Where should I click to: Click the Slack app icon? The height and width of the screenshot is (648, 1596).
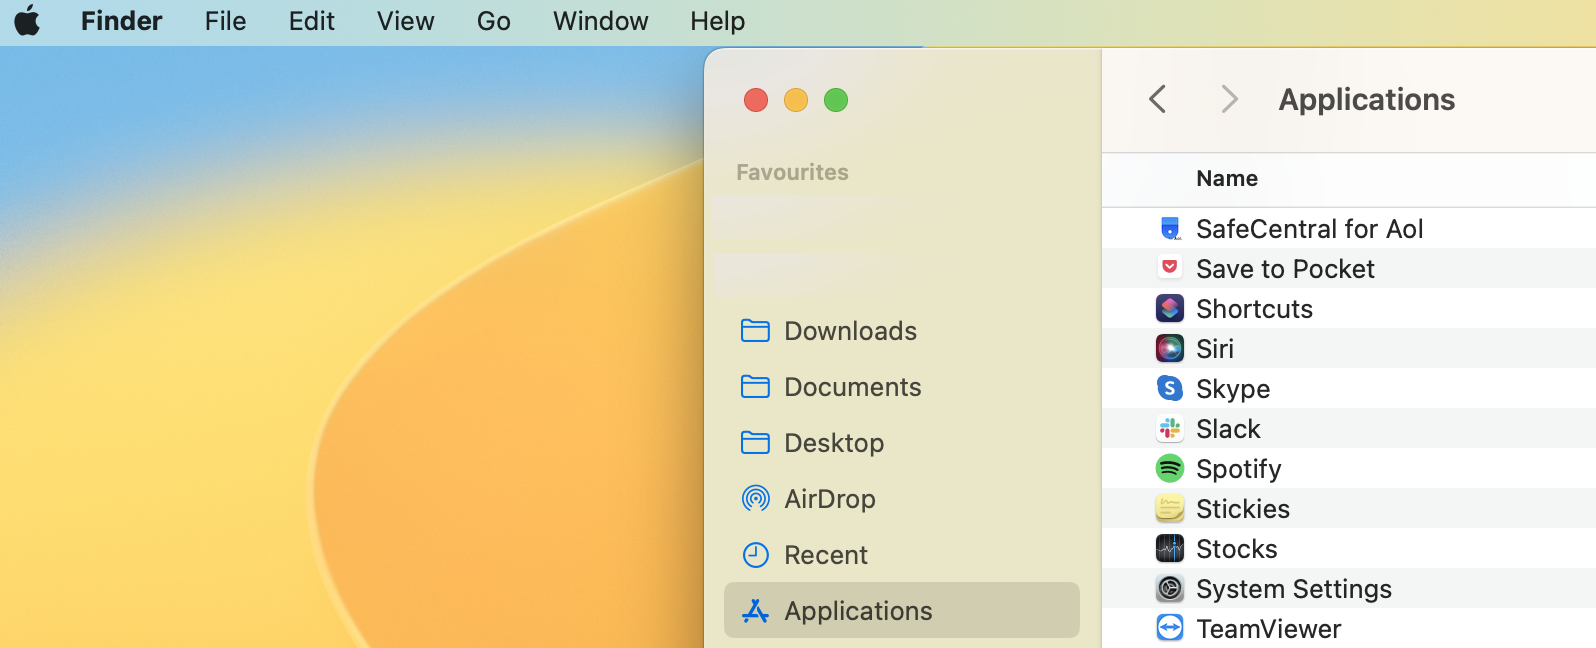pyautogui.click(x=1170, y=428)
